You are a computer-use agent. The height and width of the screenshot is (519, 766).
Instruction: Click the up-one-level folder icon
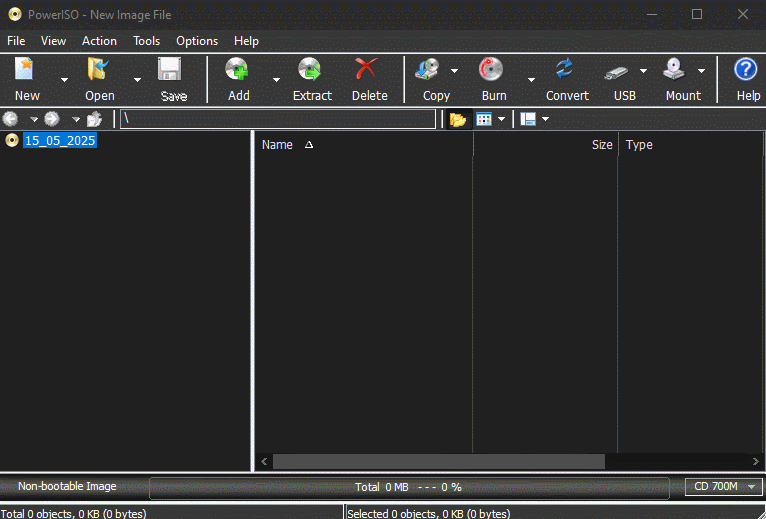(x=94, y=119)
